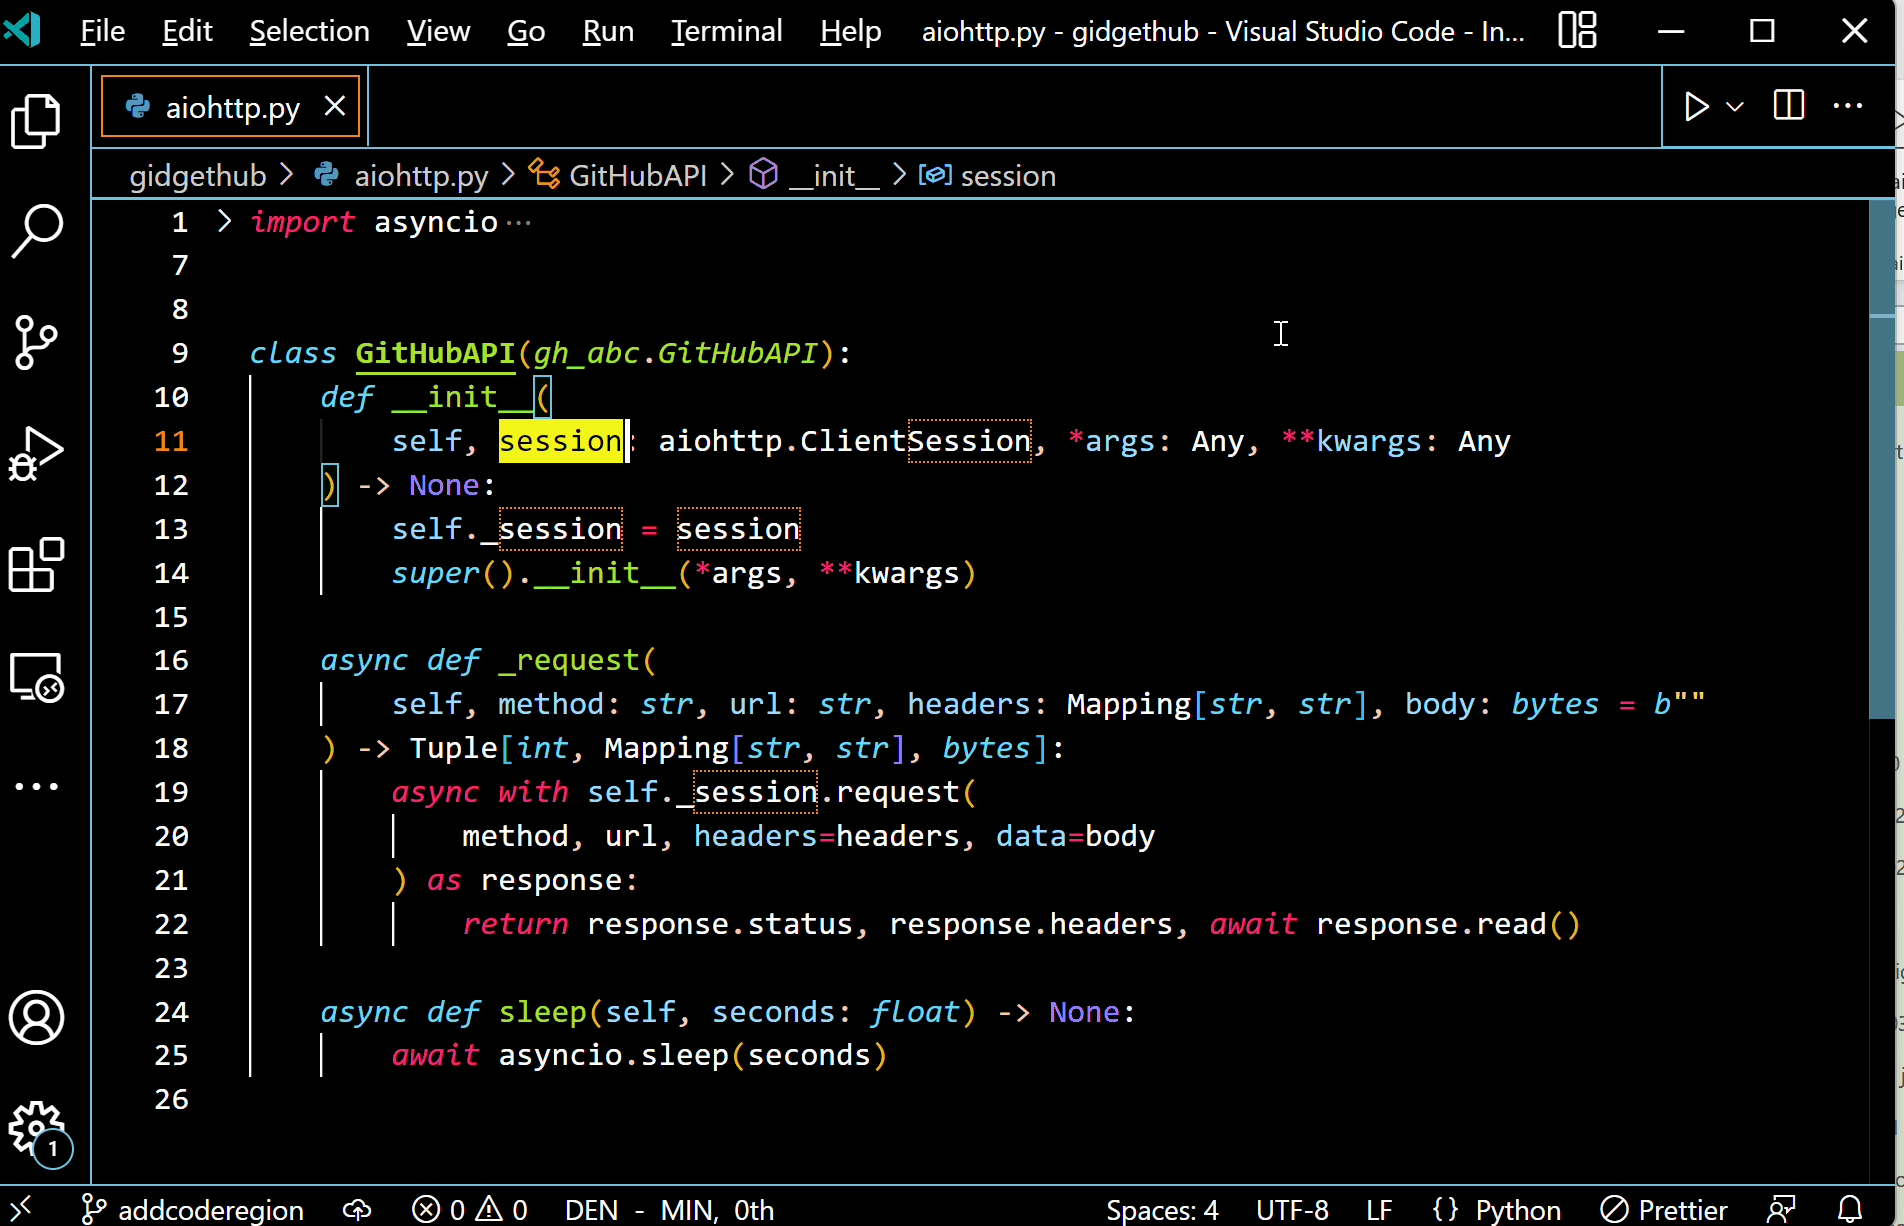The height and width of the screenshot is (1226, 1904).
Task: Open the Edit menu
Action: pos(187,31)
